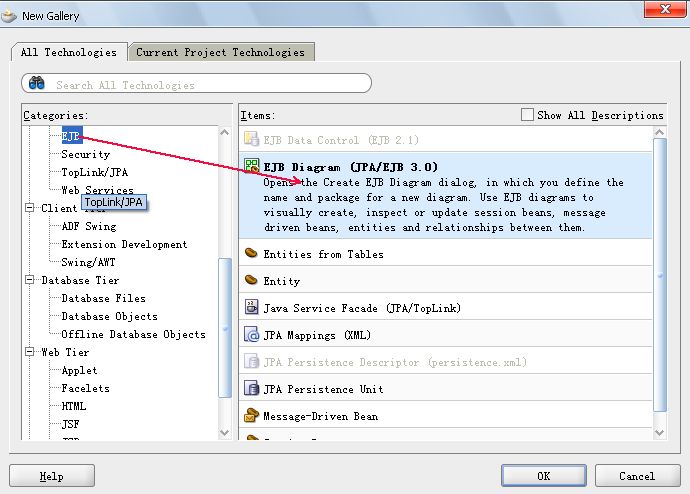Click the Help button
Screen dimensions: 690x494
click(52, 476)
